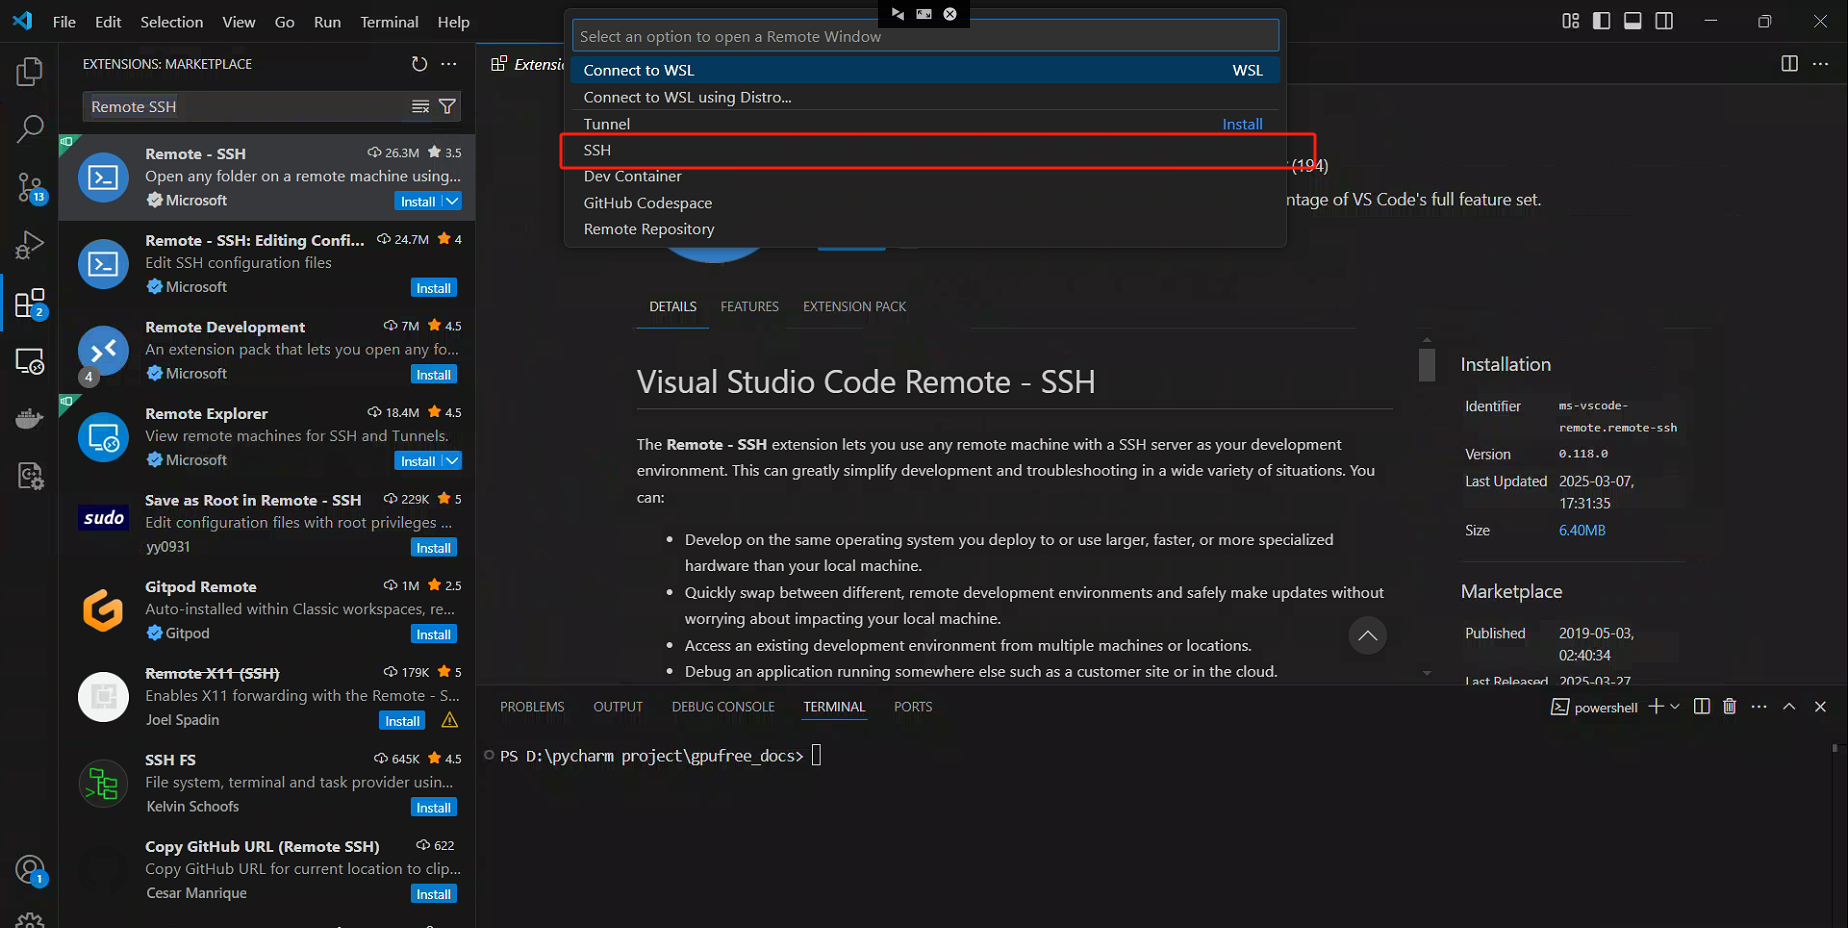Filter extensions with the funnel icon
Viewport: 1848px width, 928px height.
click(x=448, y=106)
